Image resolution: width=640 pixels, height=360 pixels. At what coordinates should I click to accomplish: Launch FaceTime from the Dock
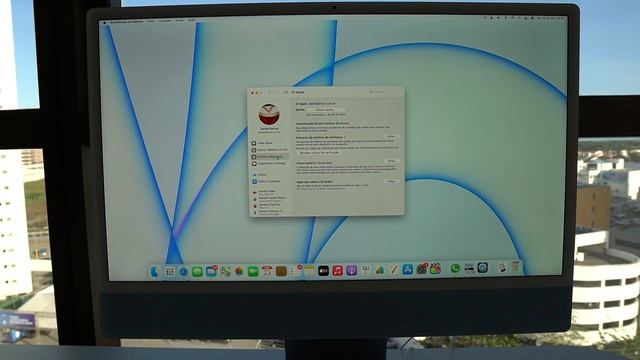[253, 271]
